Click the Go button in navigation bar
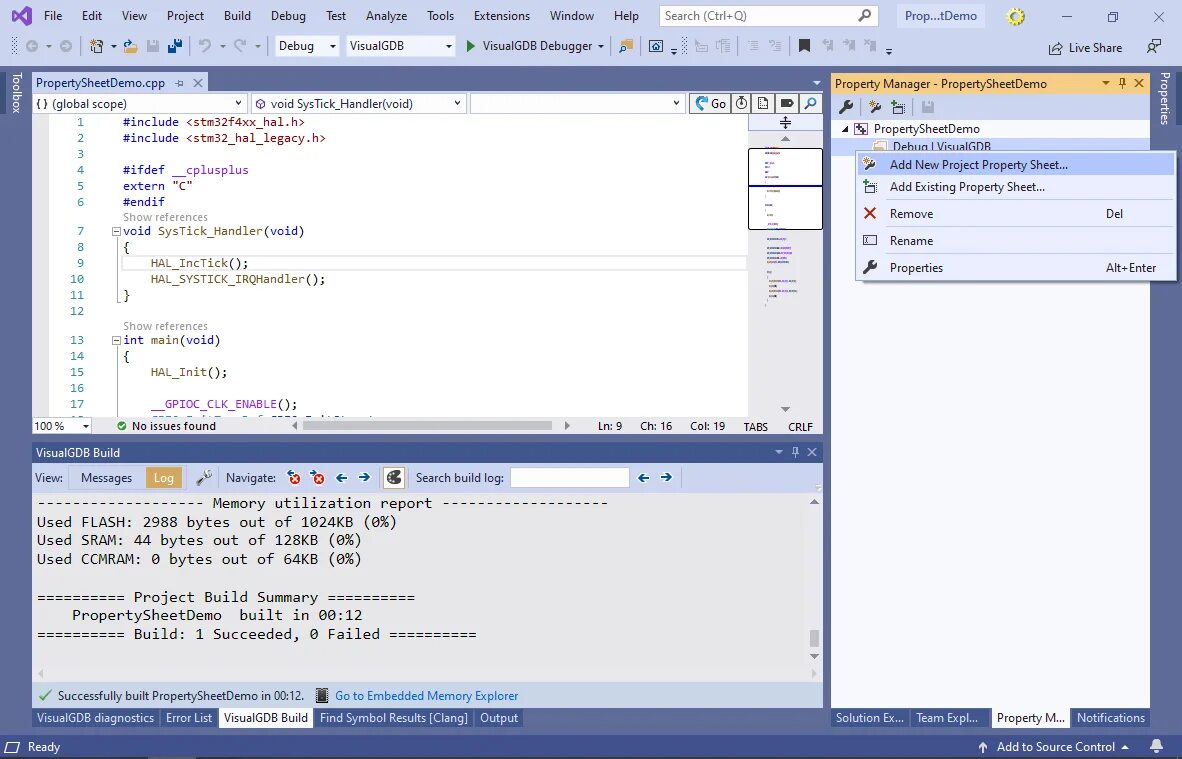1182x759 pixels. pos(710,103)
